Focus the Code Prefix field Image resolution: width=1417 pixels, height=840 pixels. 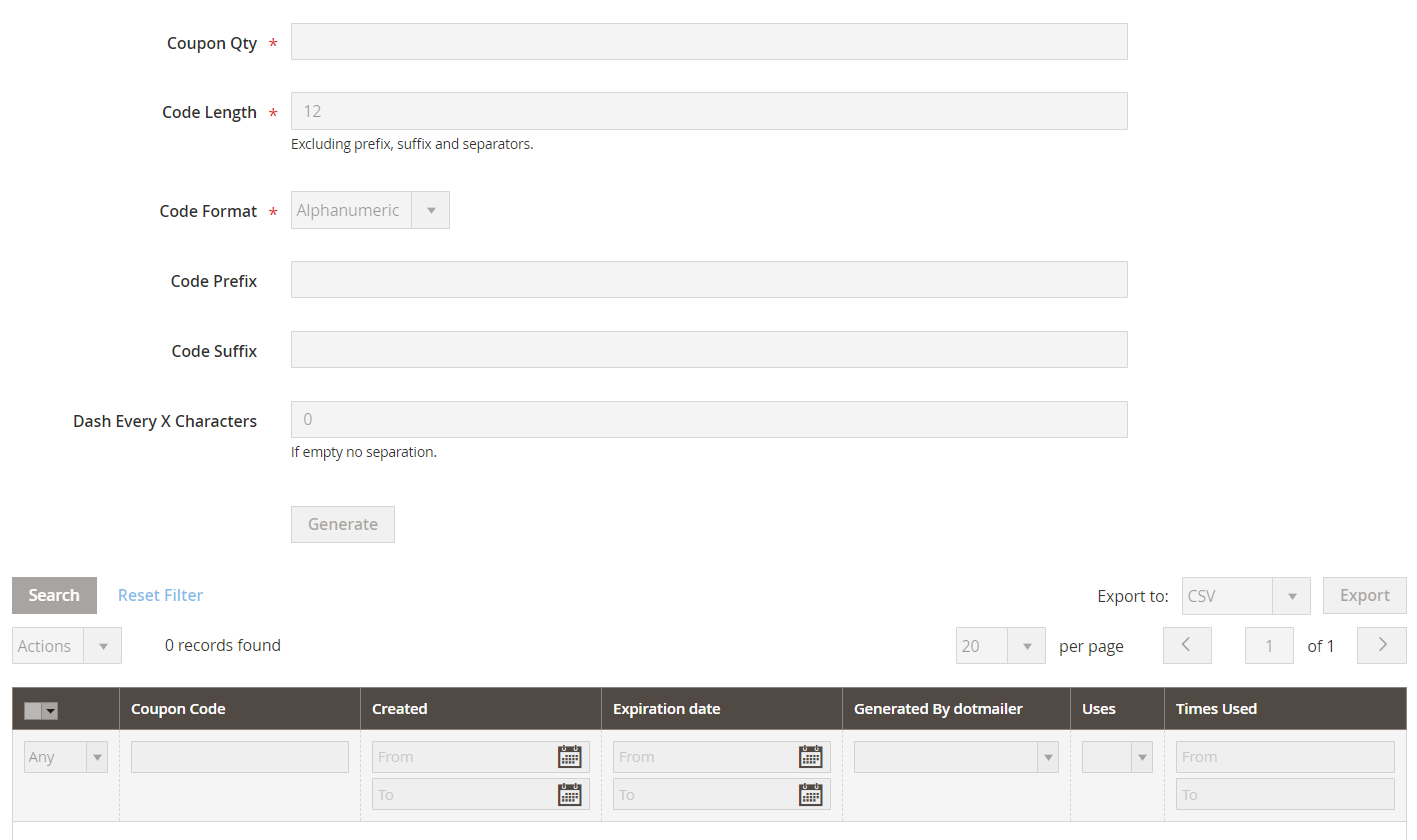pyautogui.click(x=709, y=280)
